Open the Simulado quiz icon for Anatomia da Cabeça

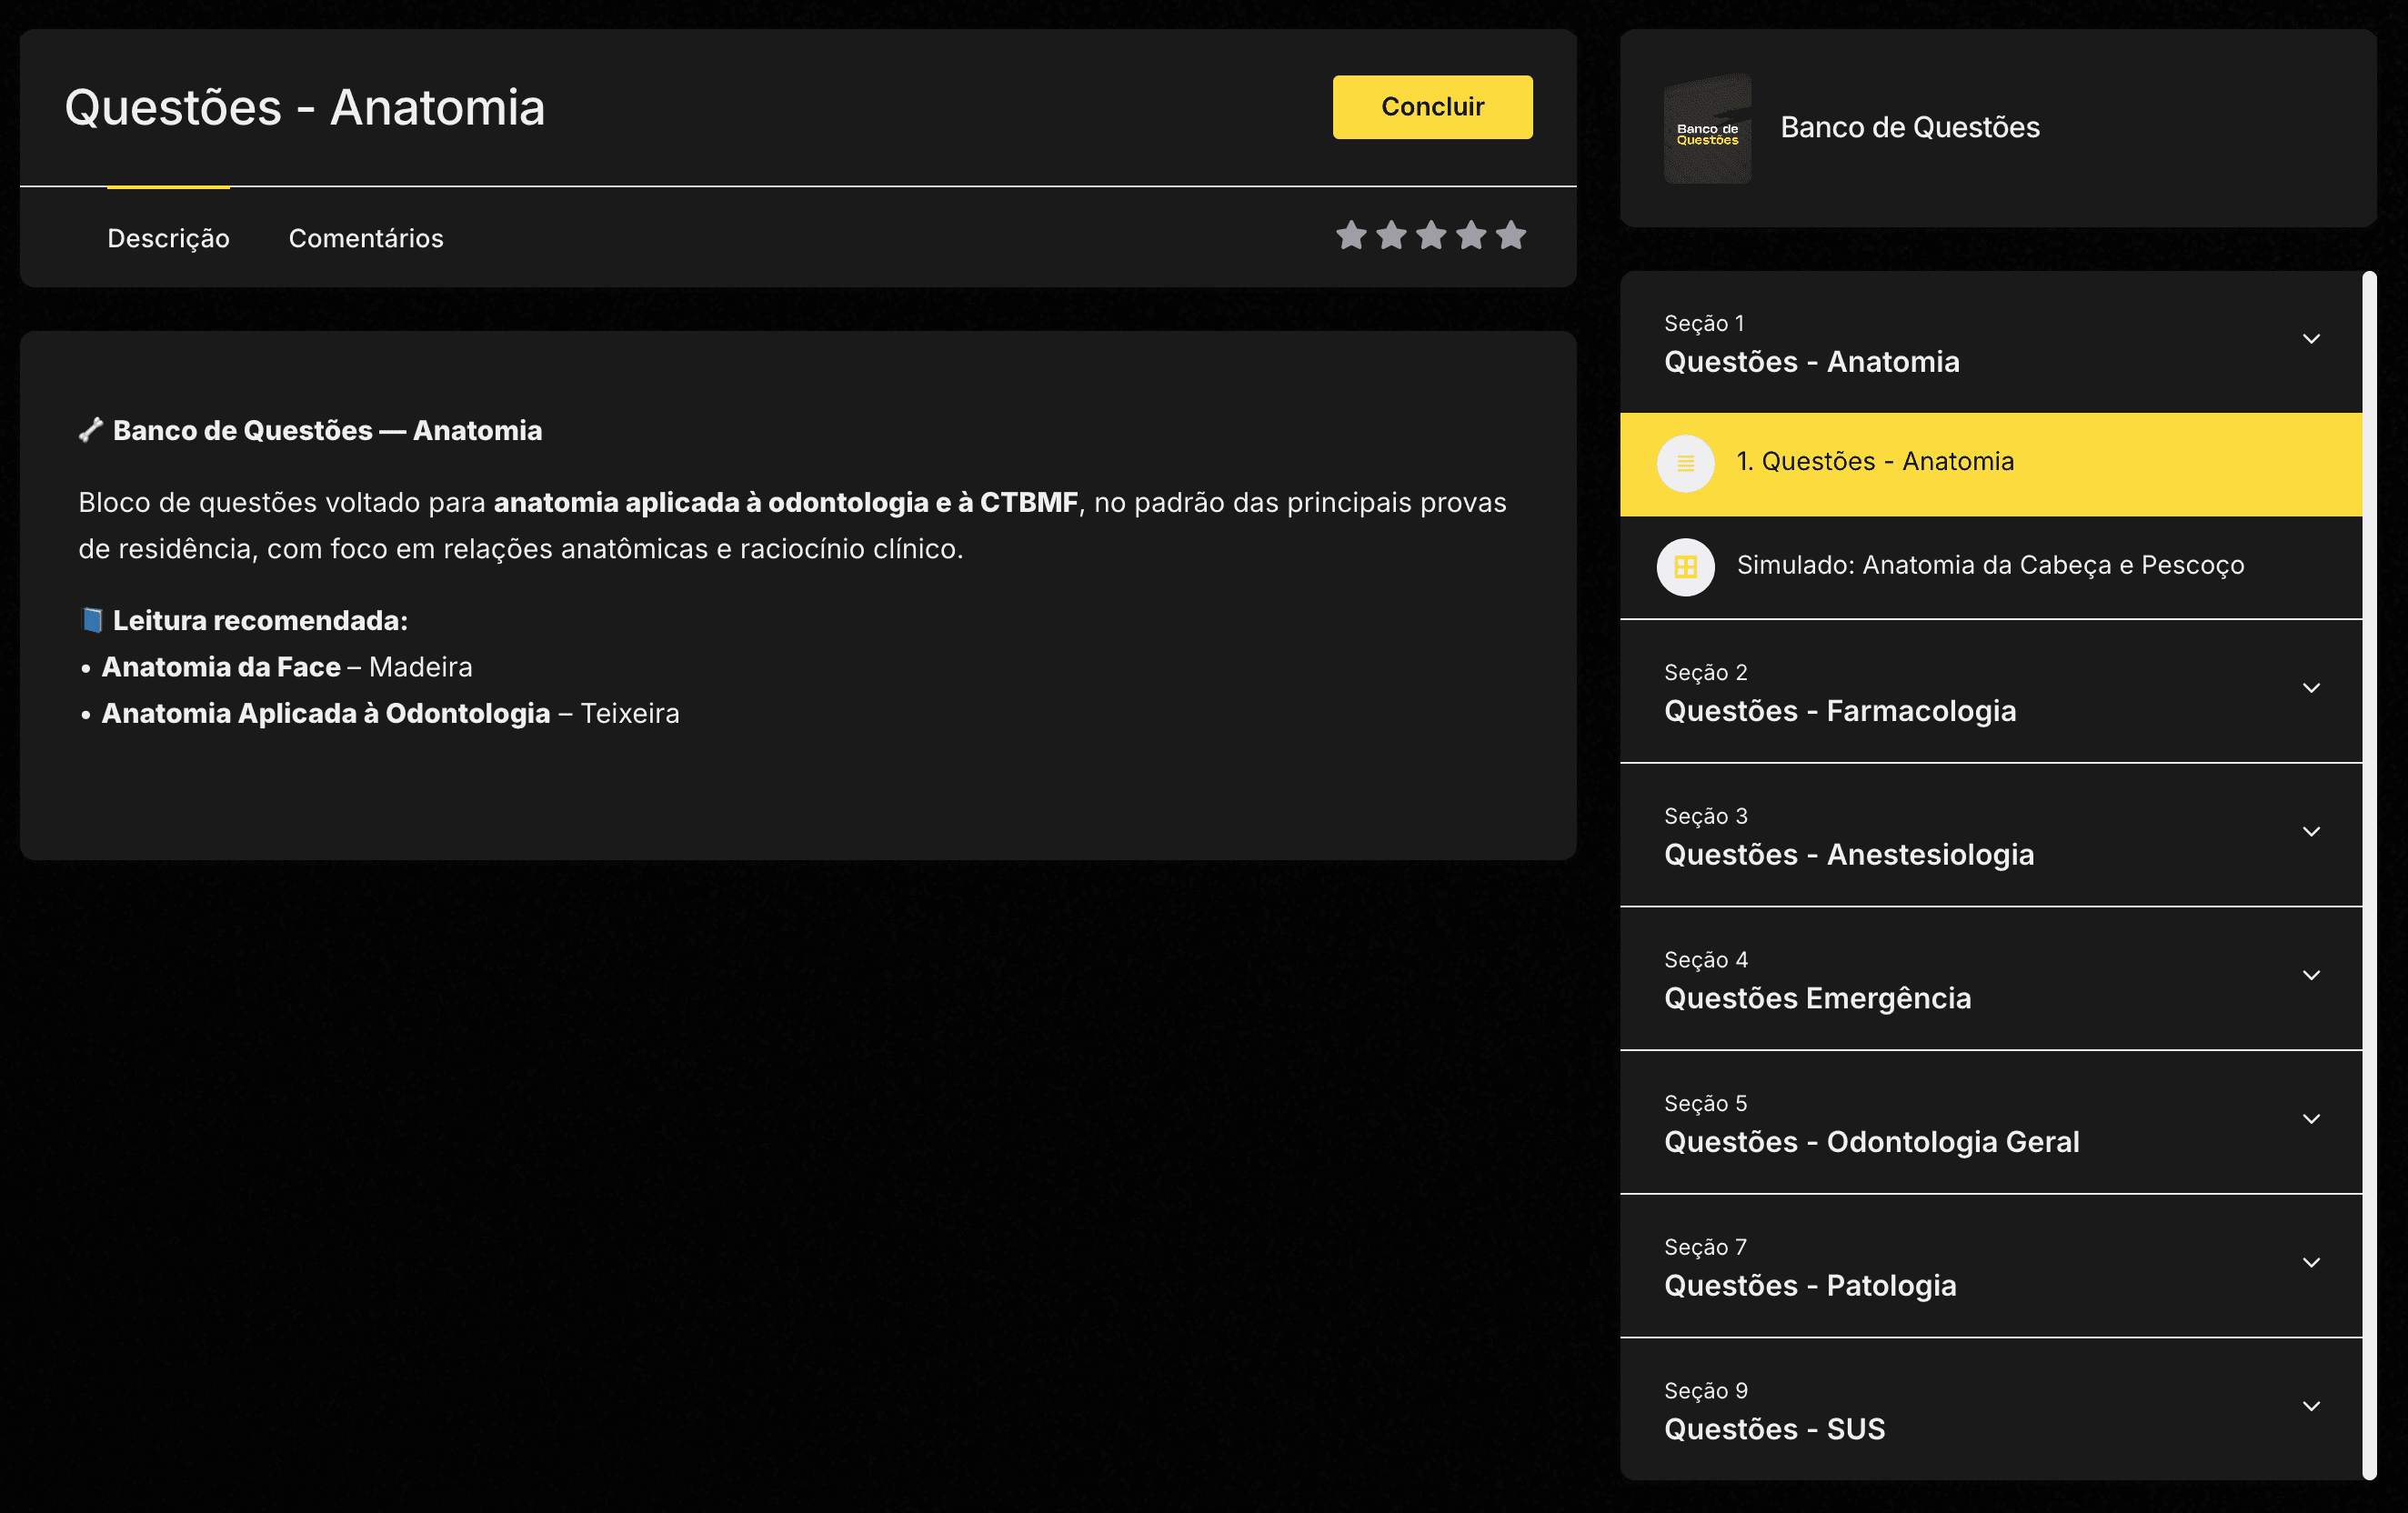pyautogui.click(x=1685, y=565)
